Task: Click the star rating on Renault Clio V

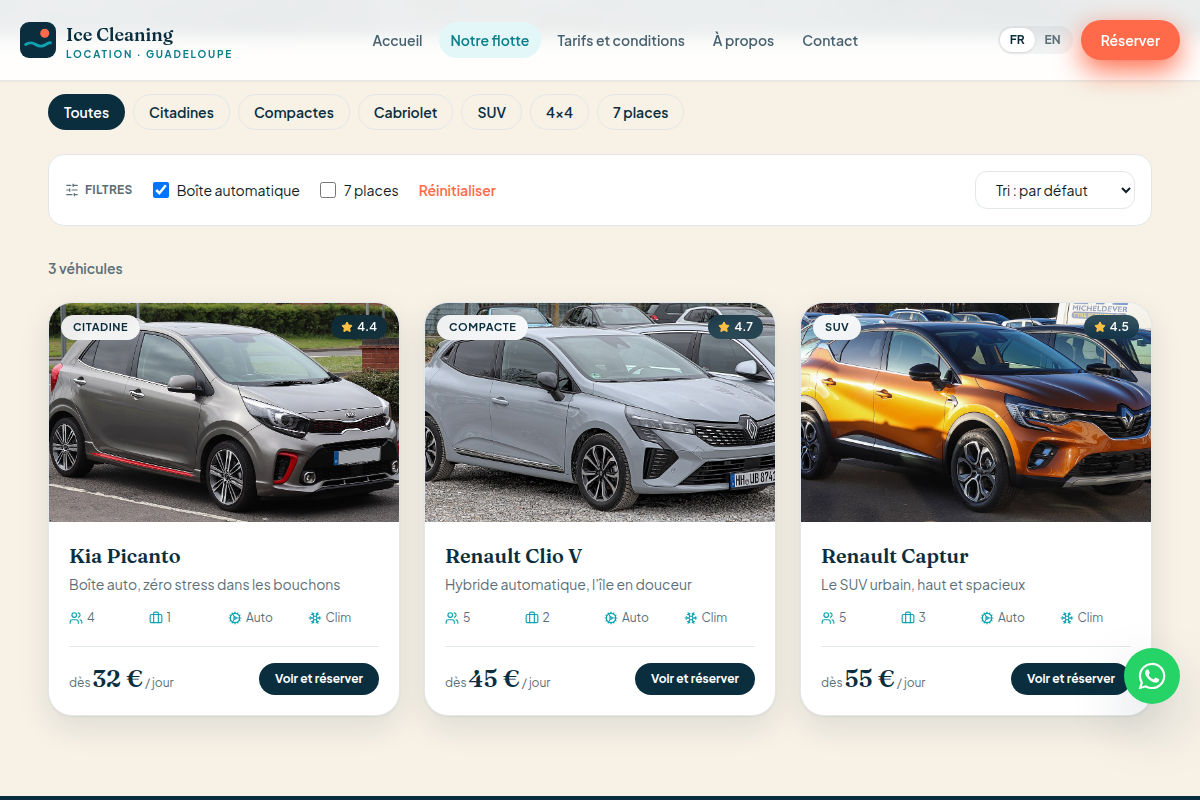Action: (735, 327)
